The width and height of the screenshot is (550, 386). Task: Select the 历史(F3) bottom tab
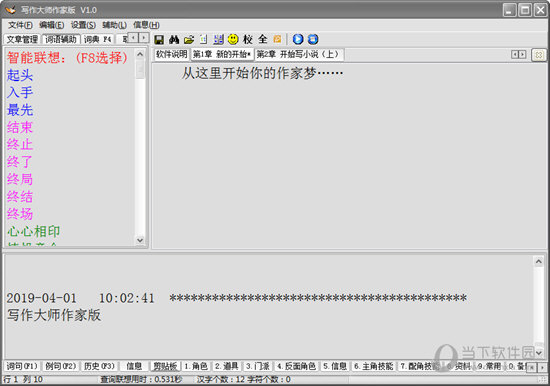click(99, 366)
